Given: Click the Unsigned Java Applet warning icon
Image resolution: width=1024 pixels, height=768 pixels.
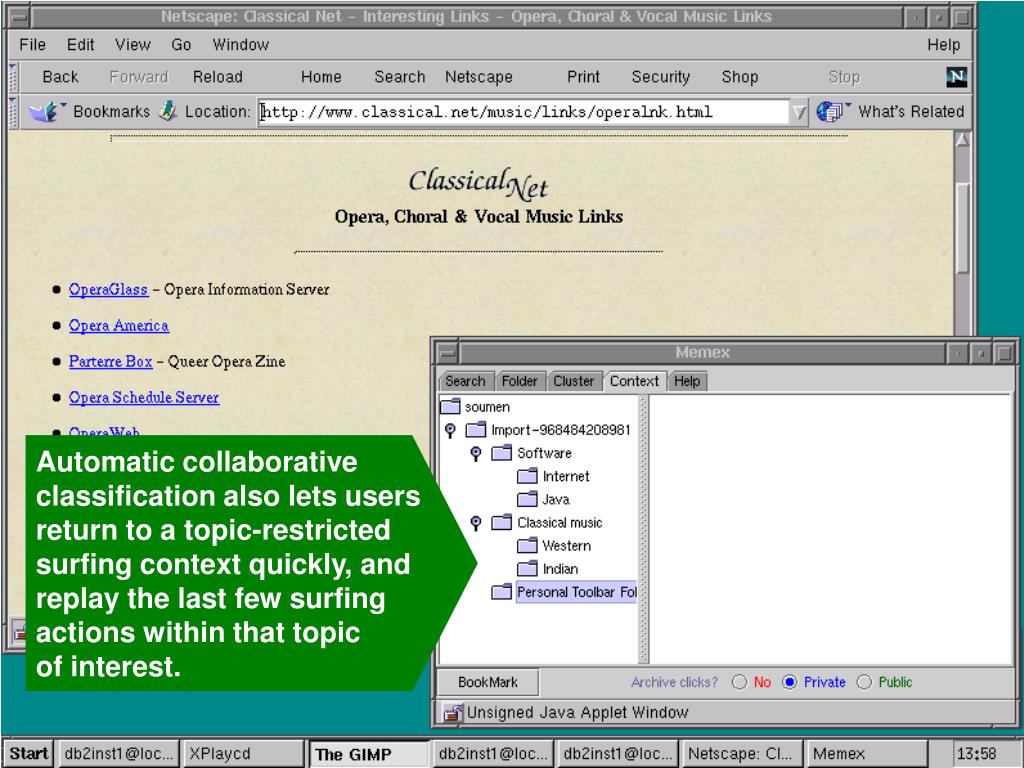Looking at the screenshot, I should [x=452, y=712].
